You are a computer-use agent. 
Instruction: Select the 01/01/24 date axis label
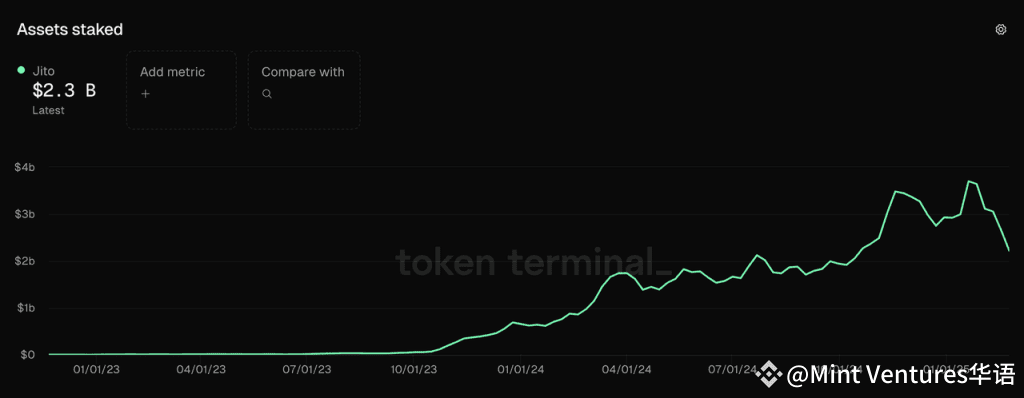coord(520,369)
